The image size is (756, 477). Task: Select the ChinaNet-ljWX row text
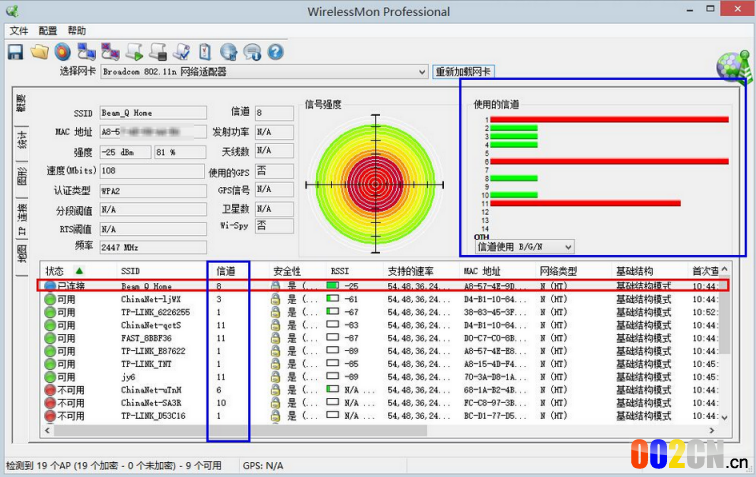(x=151, y=299)
